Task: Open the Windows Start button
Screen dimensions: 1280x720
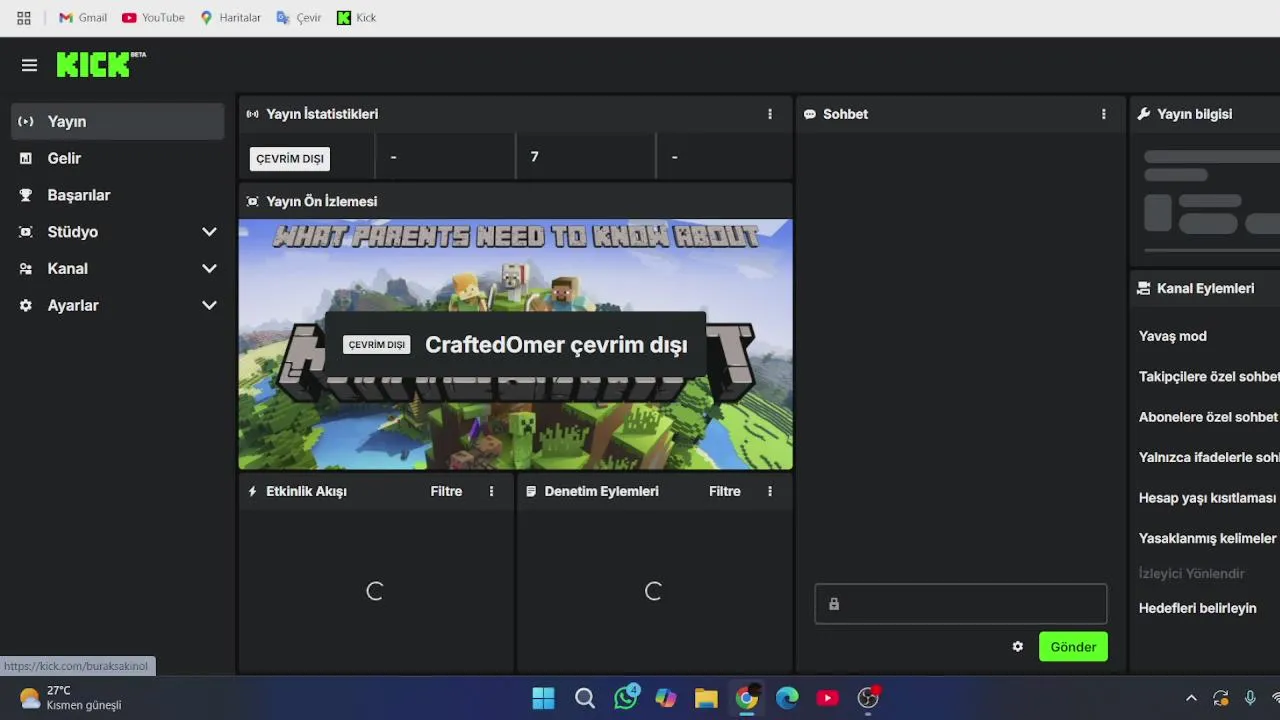Action: point(543,698)
